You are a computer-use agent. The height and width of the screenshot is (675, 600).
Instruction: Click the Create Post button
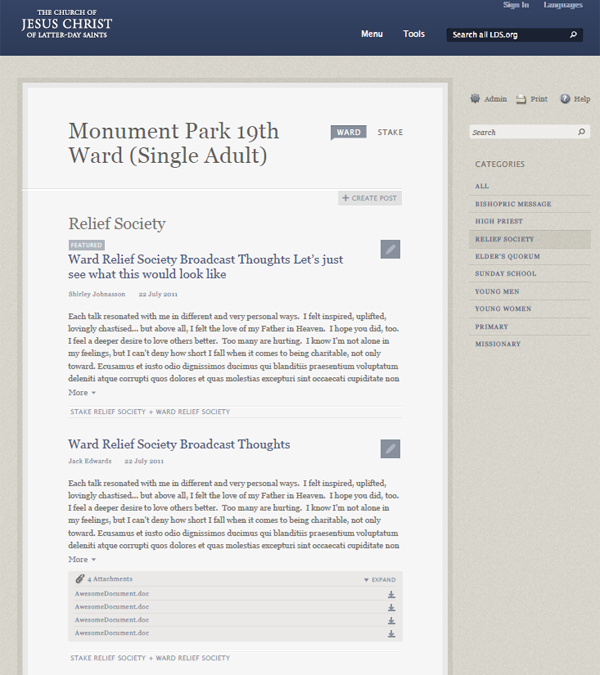click(x=370, y=198)
